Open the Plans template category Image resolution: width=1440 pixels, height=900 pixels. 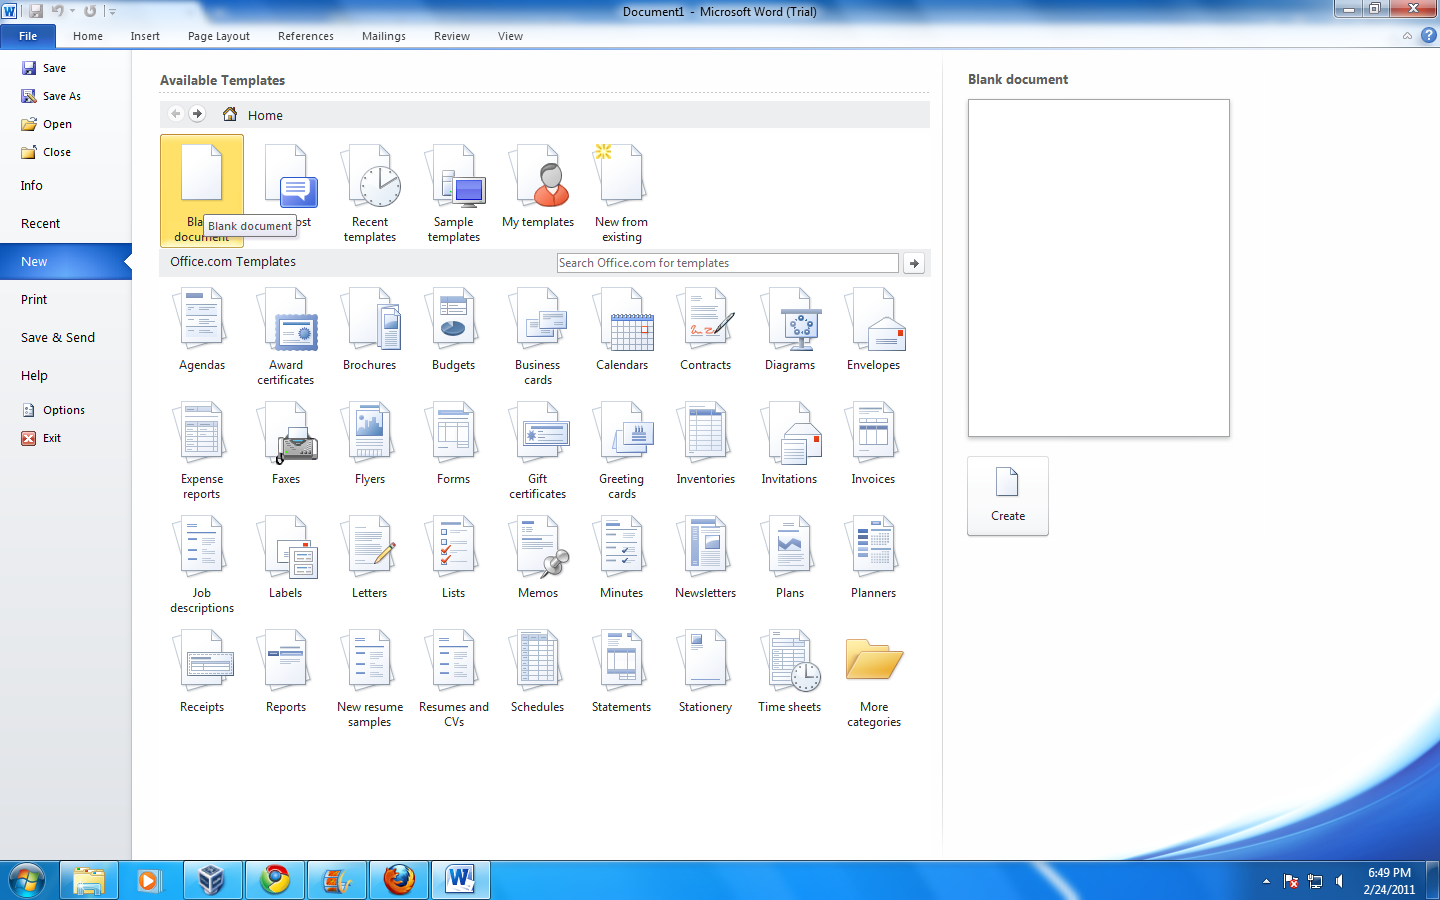(x=790, y=557)
